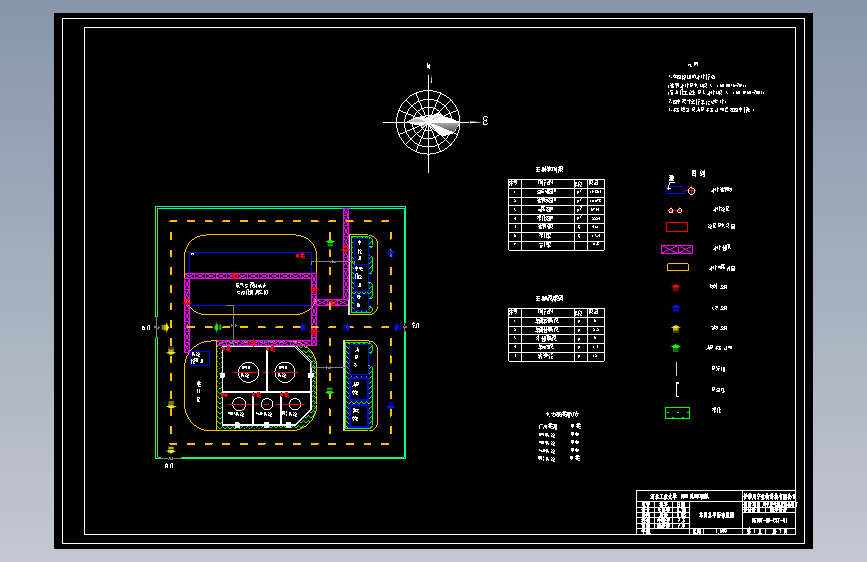867x562 pixels.
Task: Click the small two-column list below the tables
Action: point(560,442)
